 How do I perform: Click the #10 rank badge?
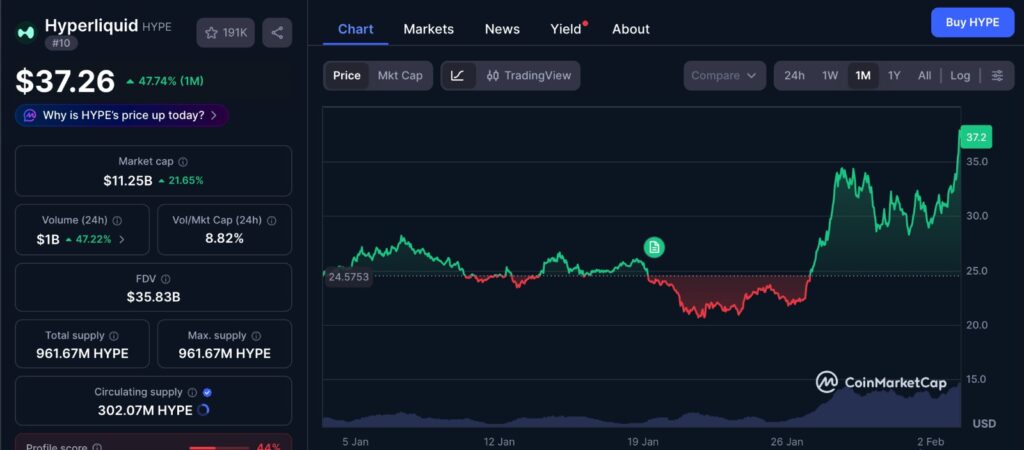tap(61, 43)
